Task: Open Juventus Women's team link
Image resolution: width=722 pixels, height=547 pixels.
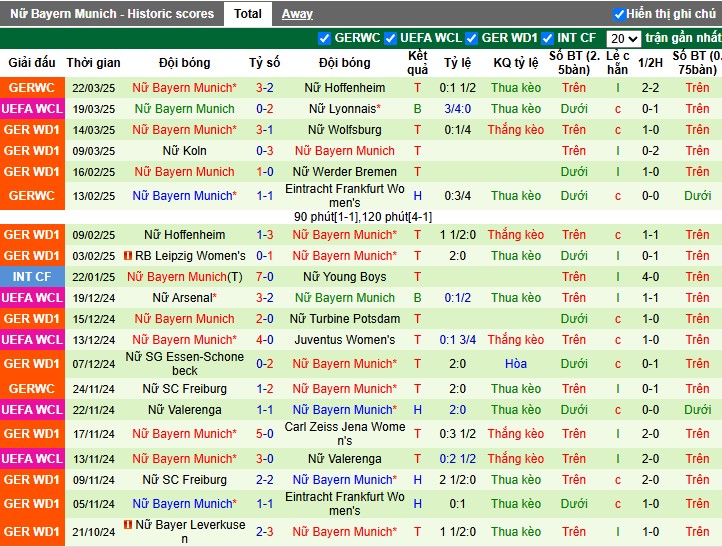Action: 344,340
